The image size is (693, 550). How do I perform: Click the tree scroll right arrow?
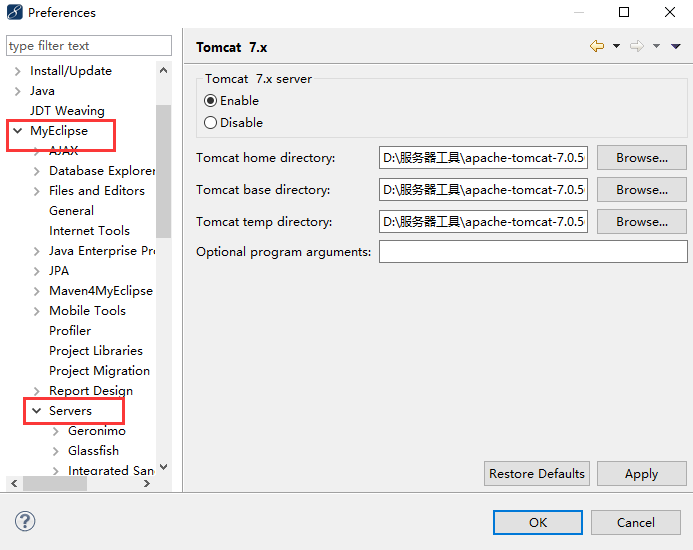coord(147,484)
